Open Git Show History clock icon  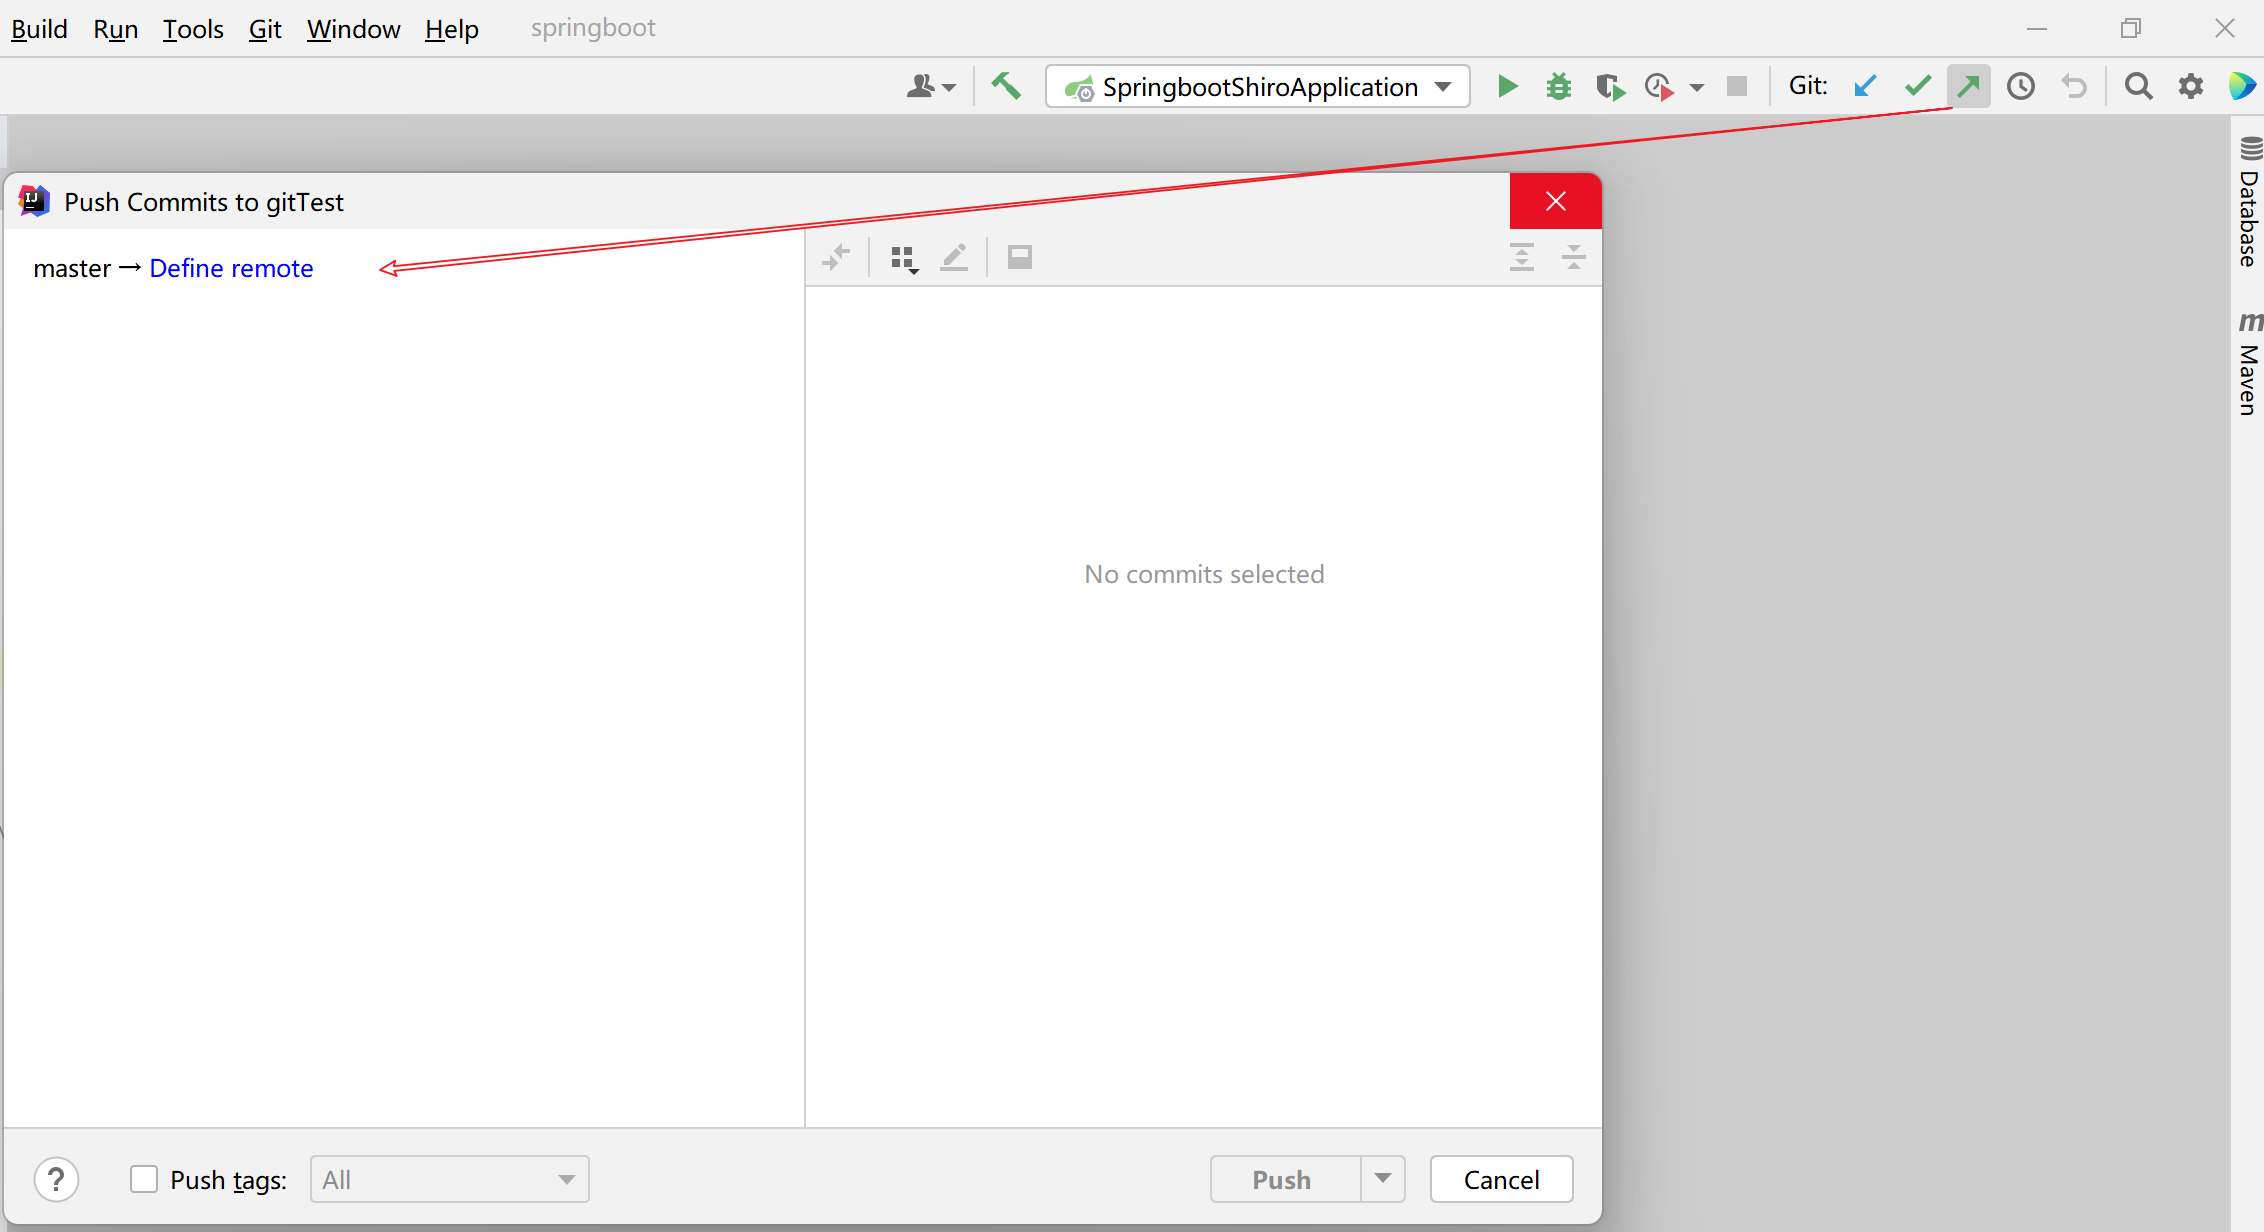[2021, 87]
